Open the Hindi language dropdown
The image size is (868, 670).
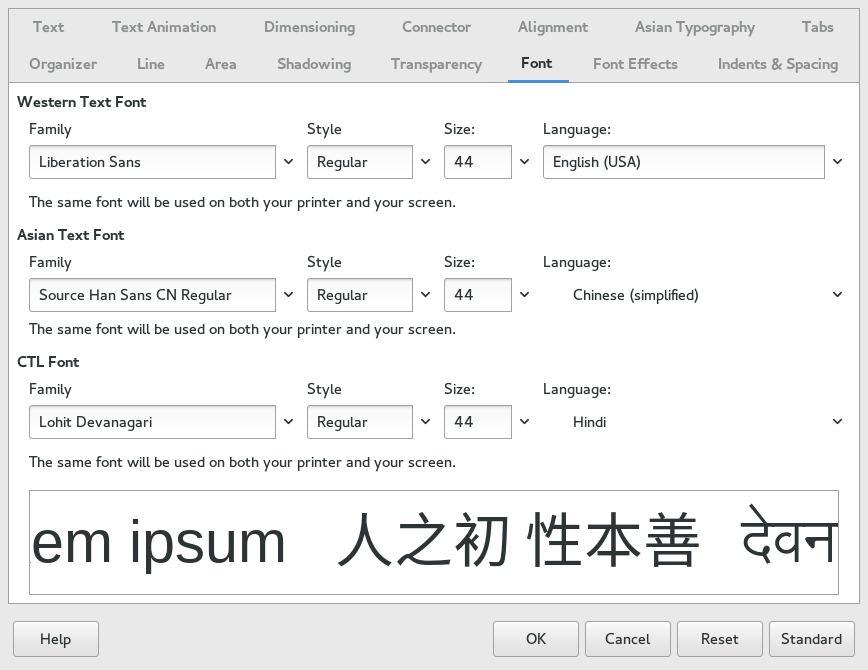[837, 421]
